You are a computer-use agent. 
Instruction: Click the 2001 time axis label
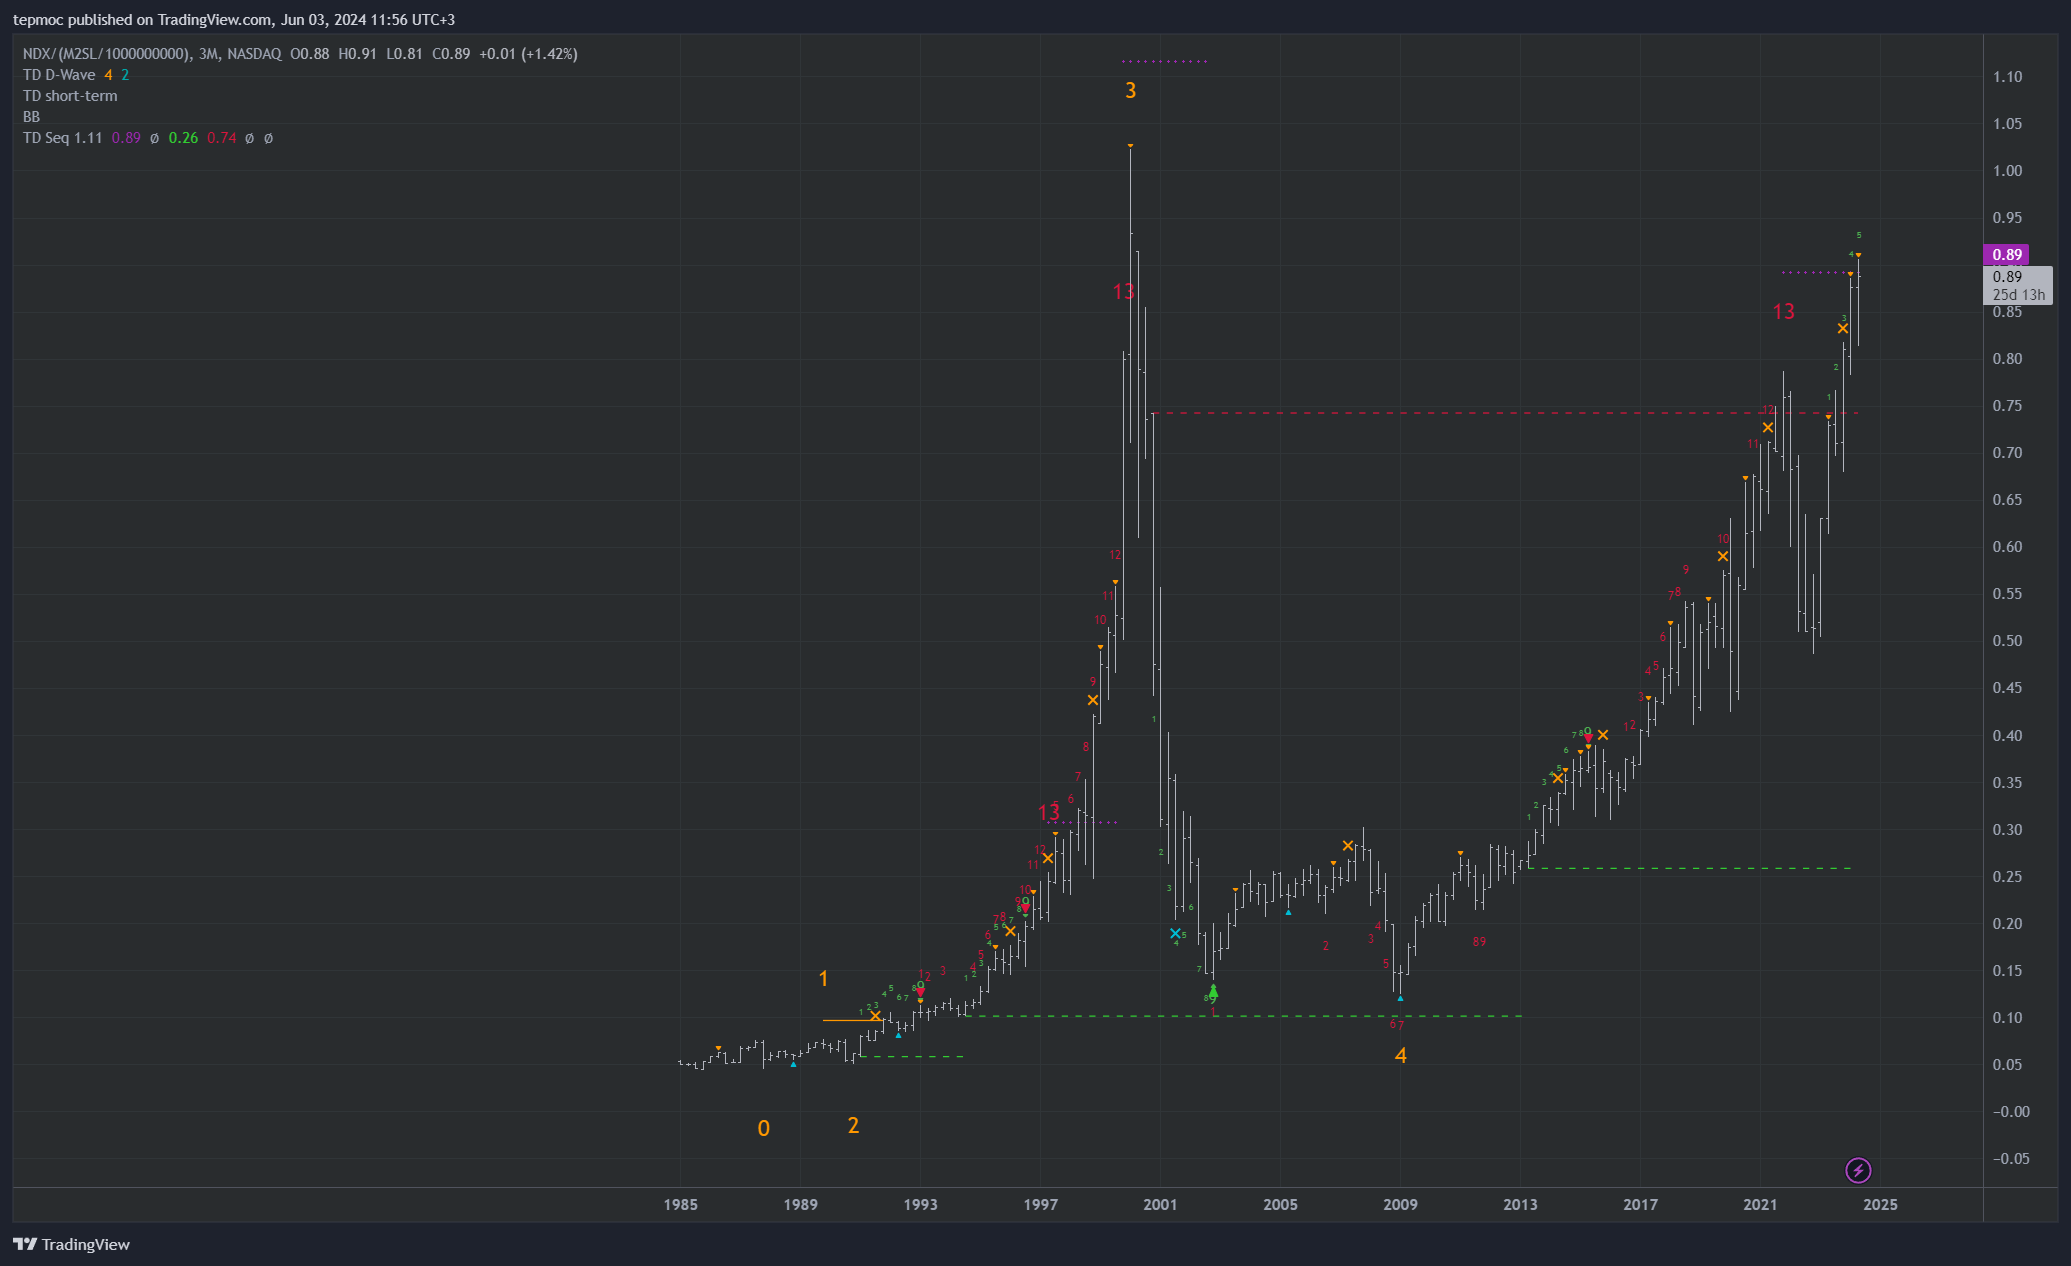pyautogui.click(x=1161, y=1205)
